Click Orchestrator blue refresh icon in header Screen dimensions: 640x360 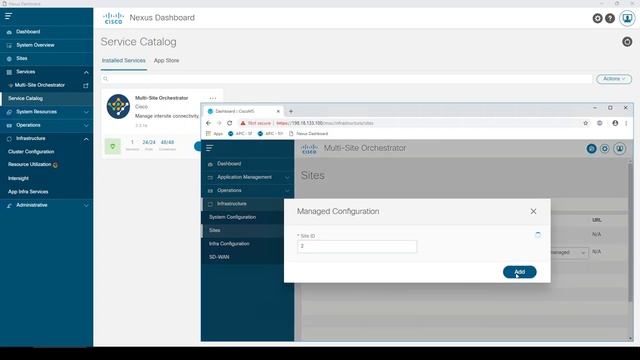pyautogui.click(x=591, y=149)
